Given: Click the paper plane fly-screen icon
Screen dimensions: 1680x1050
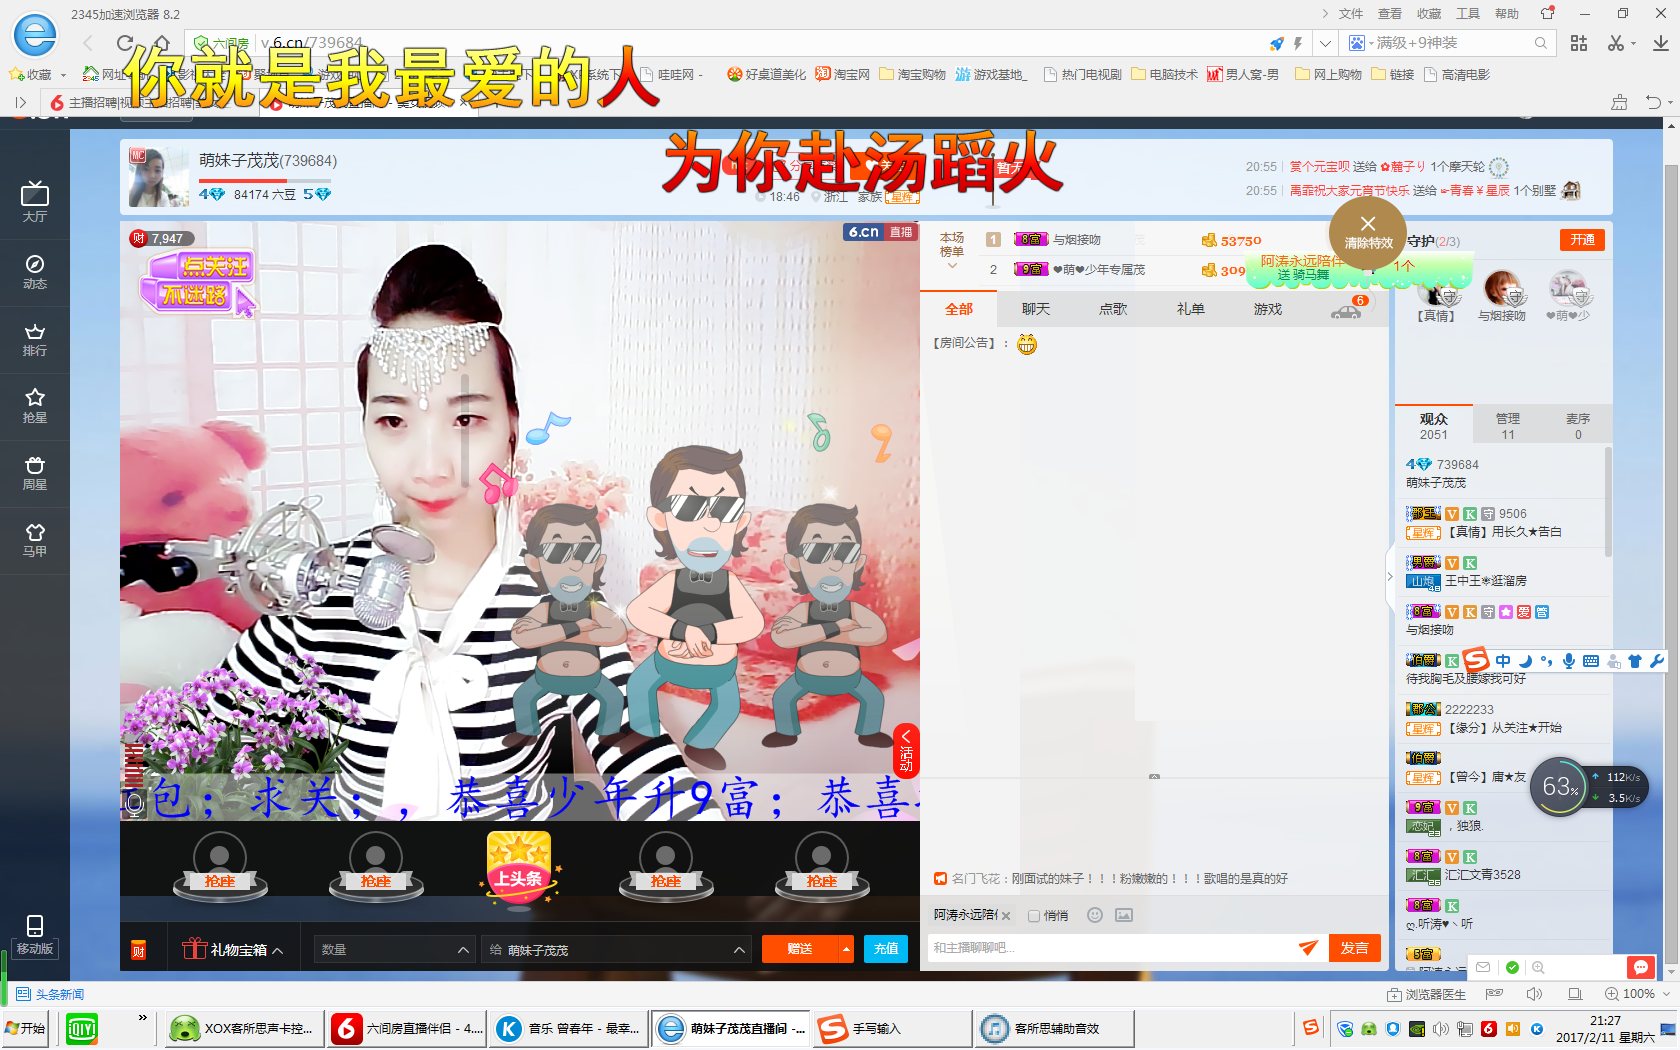Looking at the screenshot, I should (1308, 948).
